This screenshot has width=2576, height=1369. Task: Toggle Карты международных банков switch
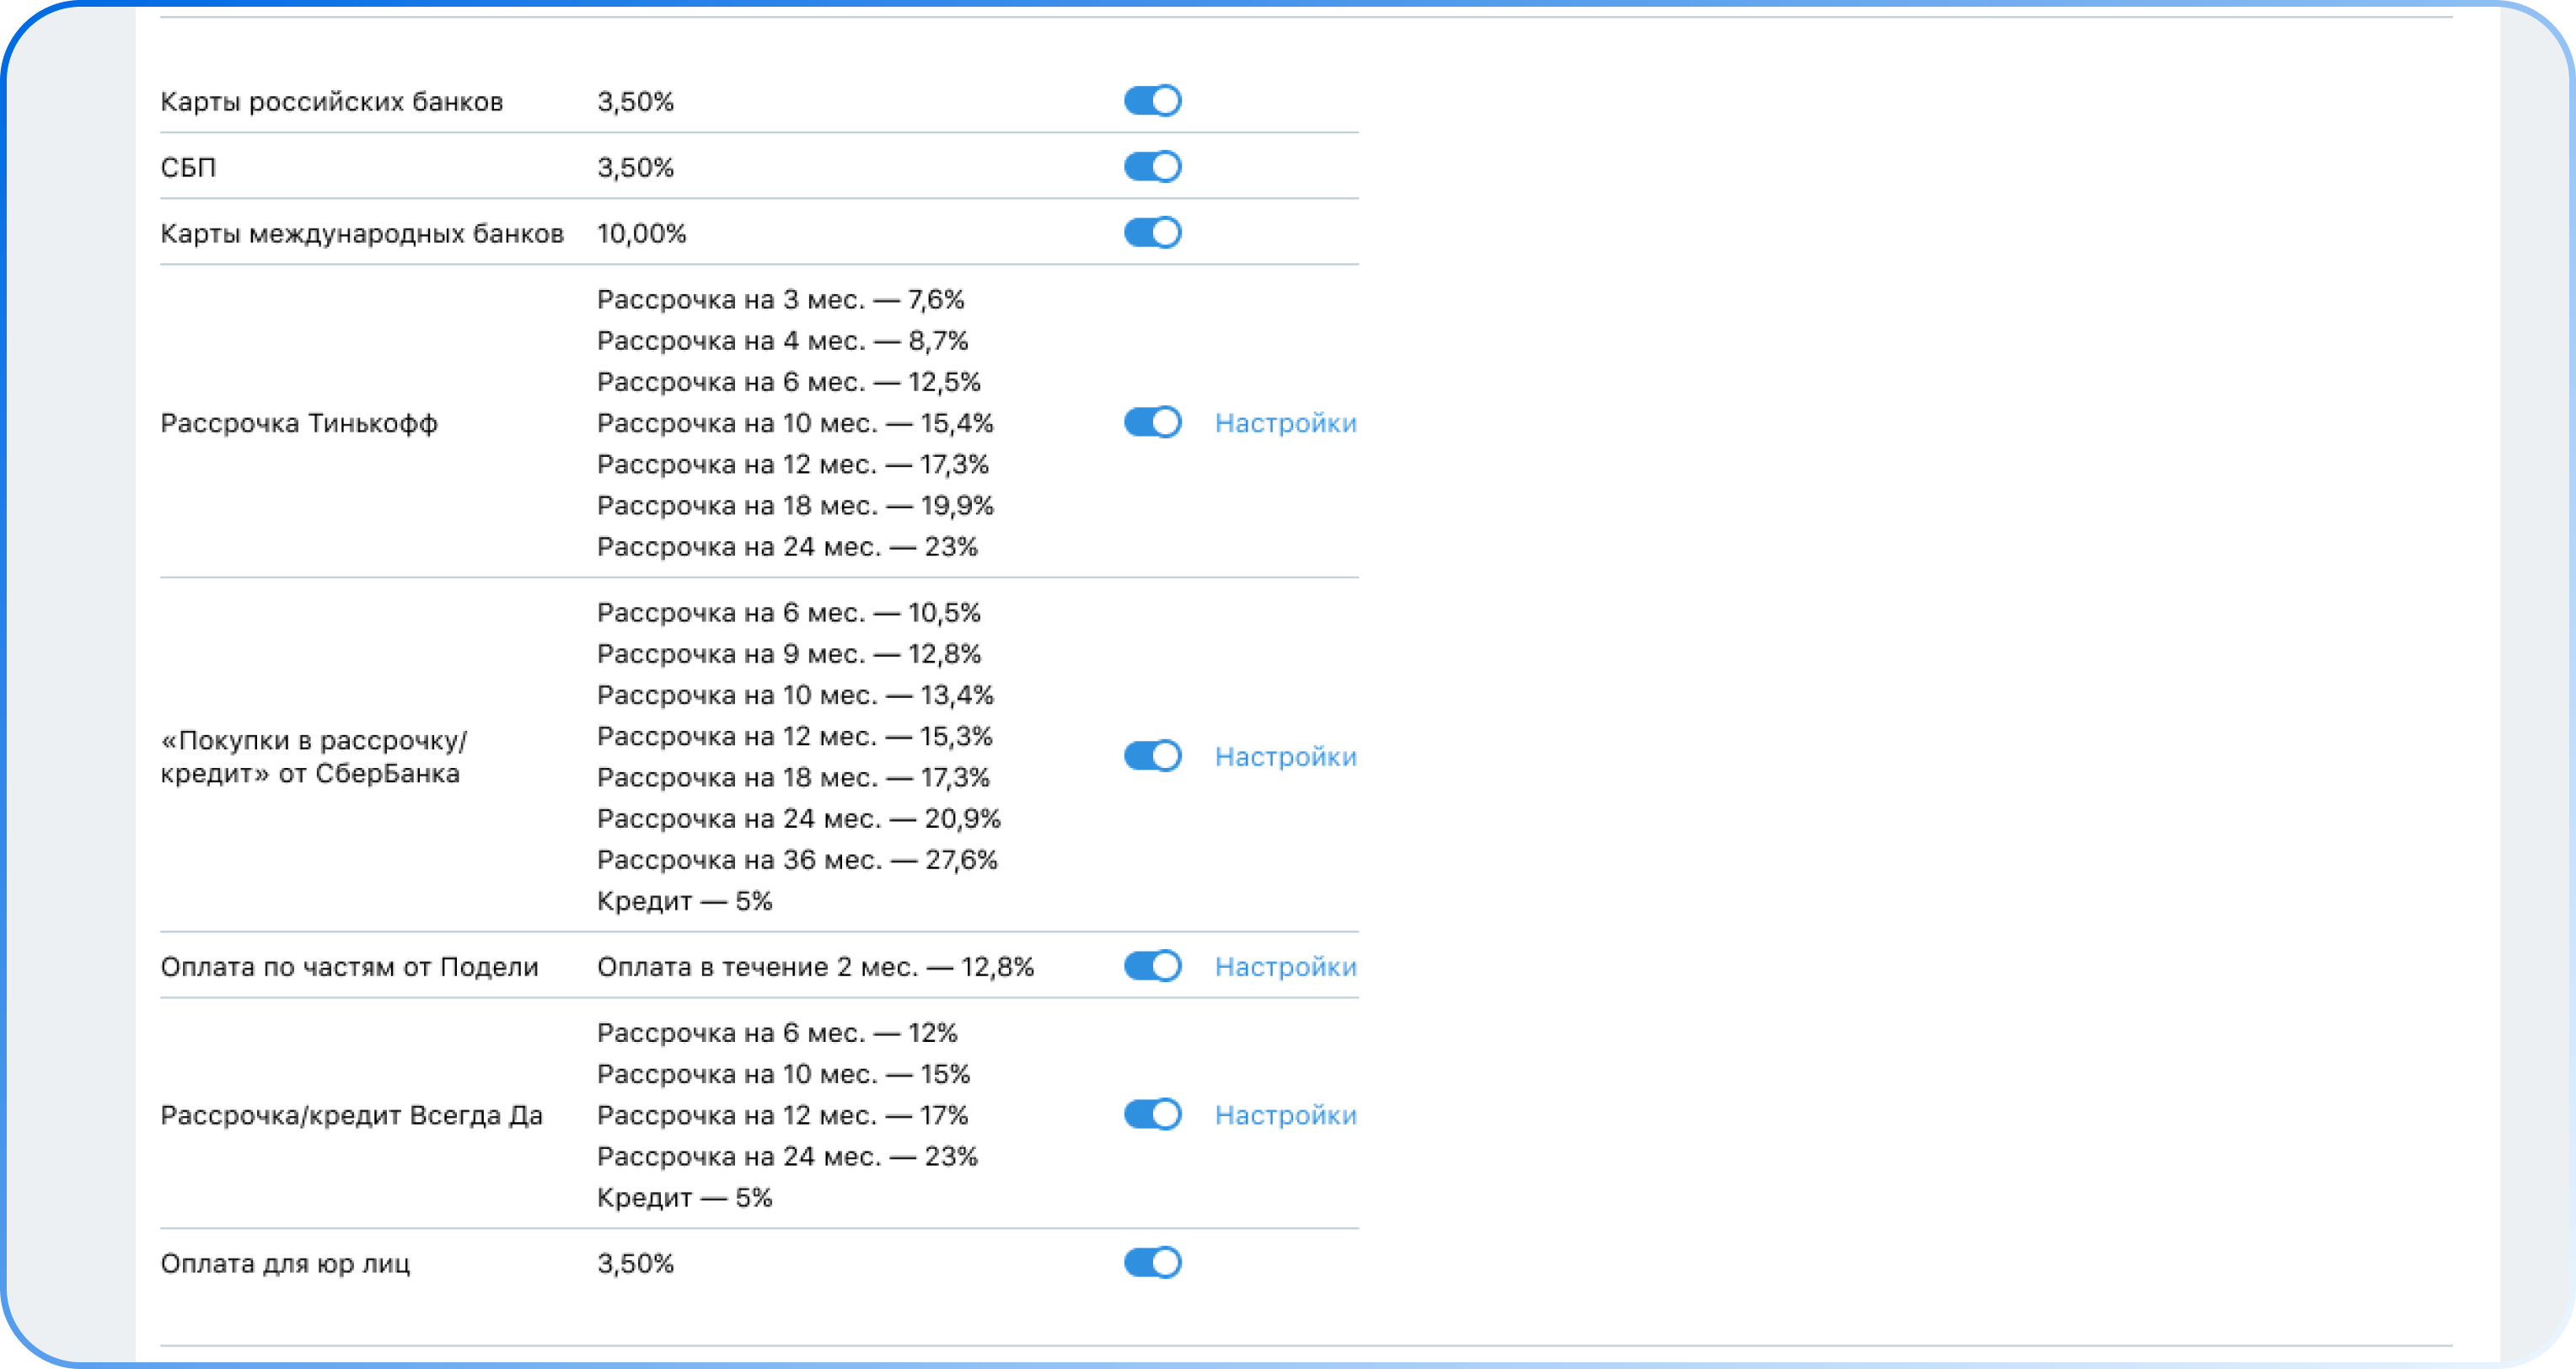[x=1152, y=233]
